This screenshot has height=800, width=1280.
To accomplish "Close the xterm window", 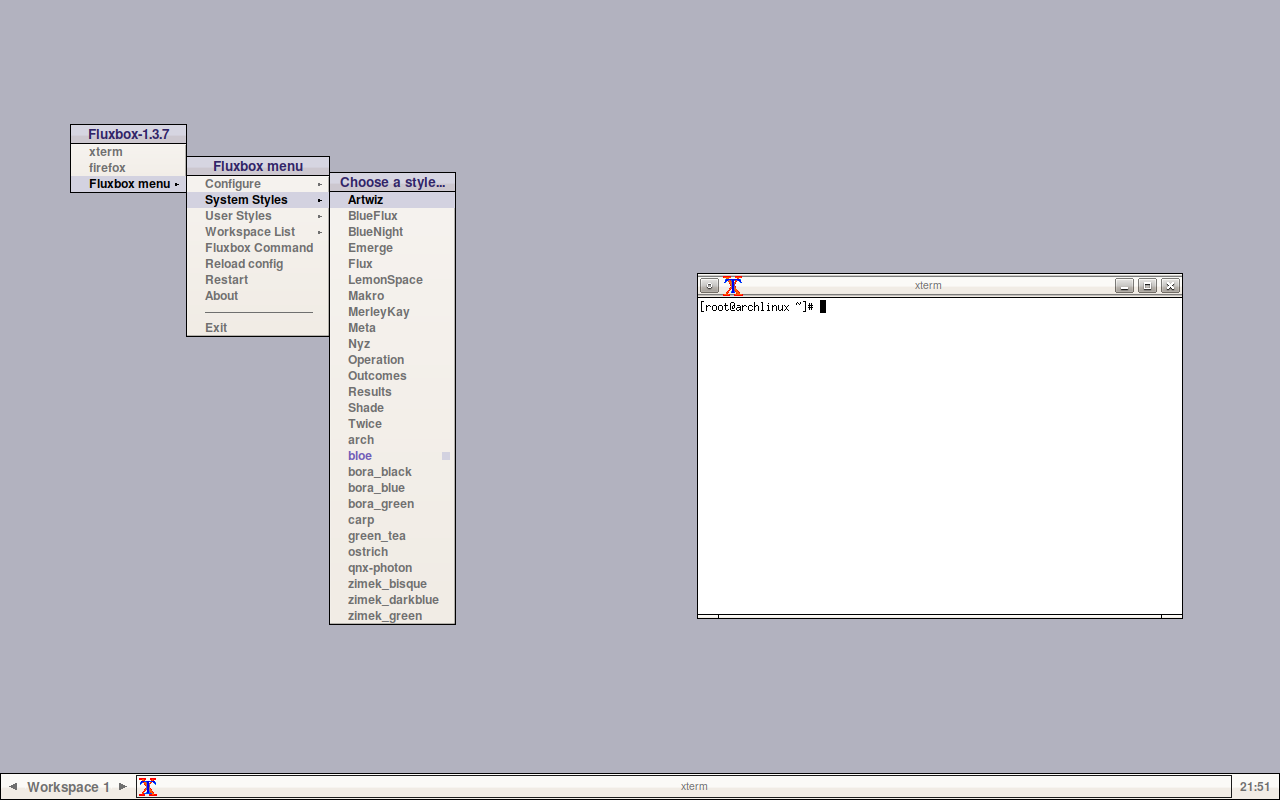I will (1171, 285).
